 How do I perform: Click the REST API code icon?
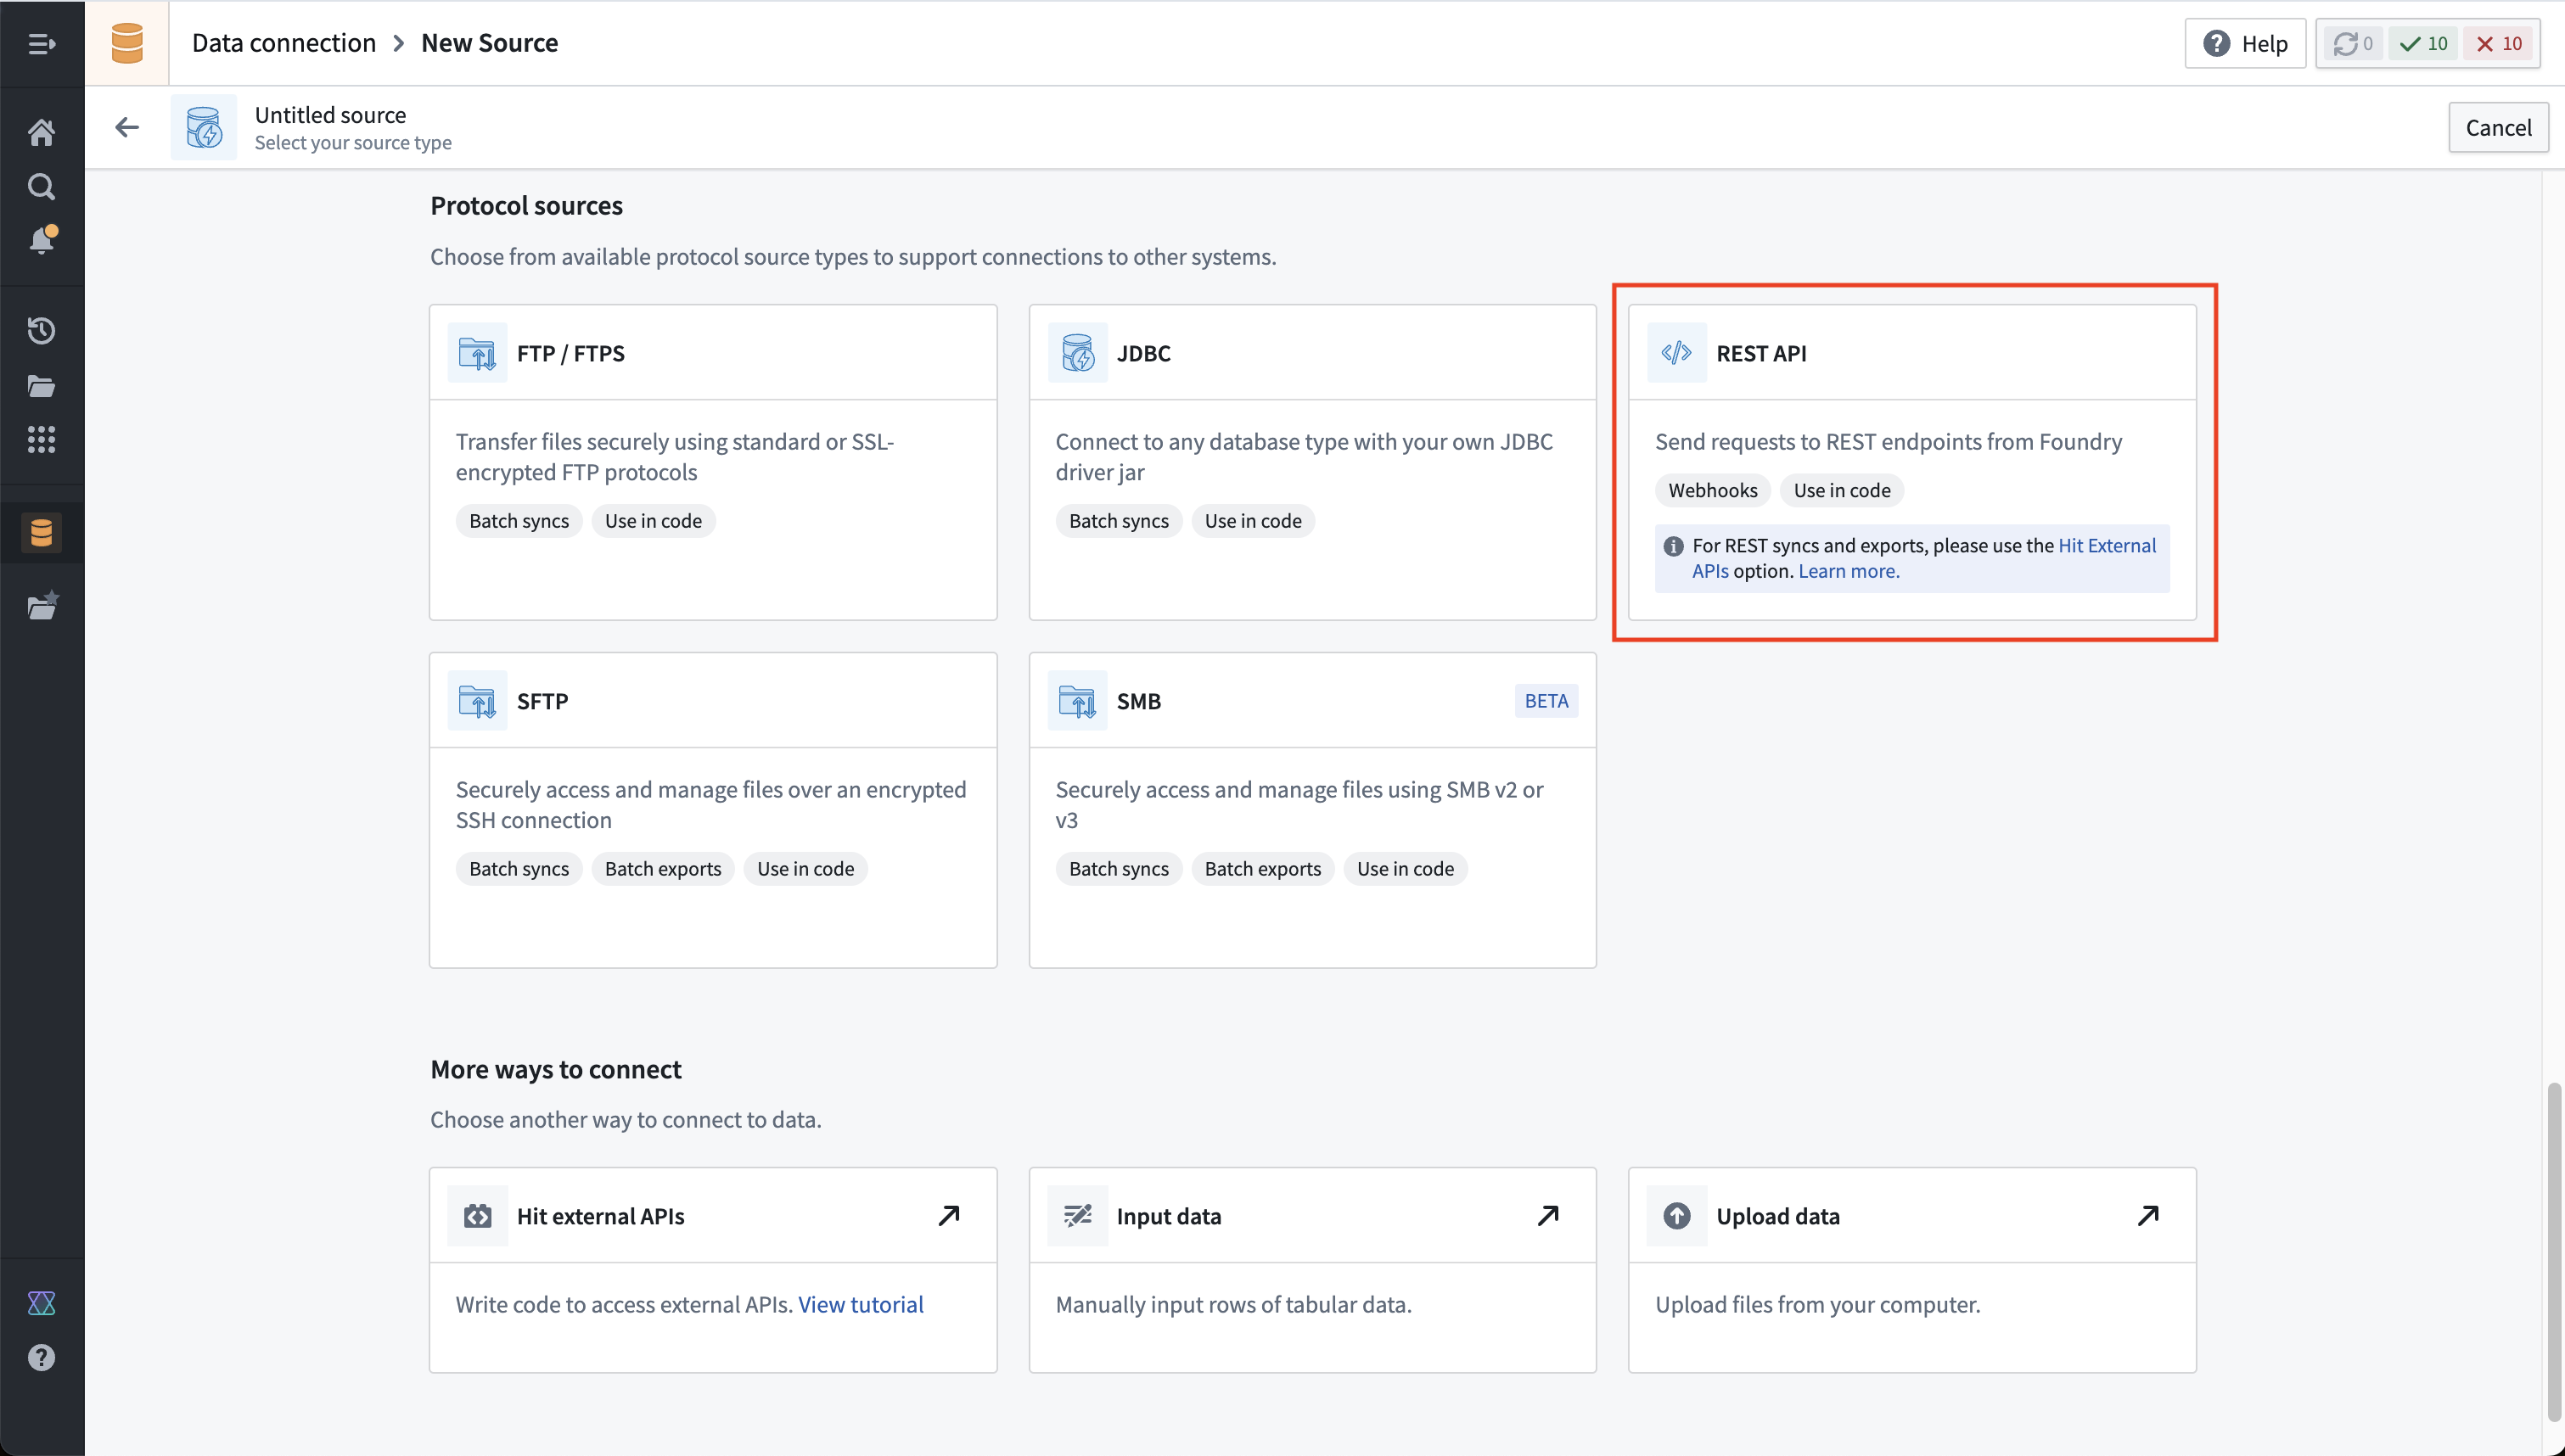pos(1677,353)
